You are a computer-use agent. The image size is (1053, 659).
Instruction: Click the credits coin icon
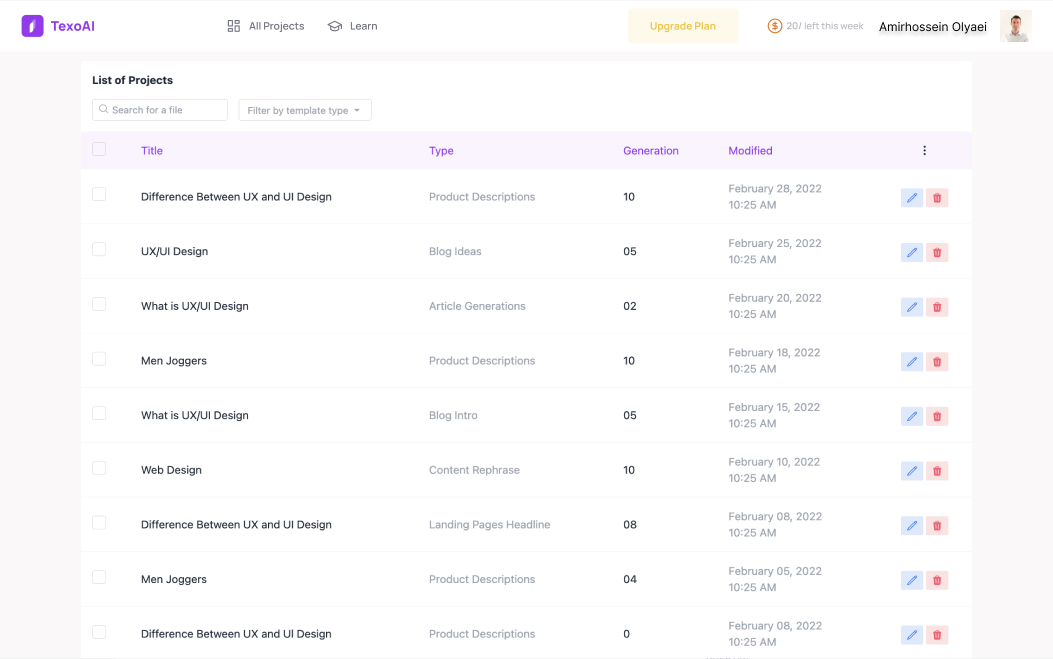pyautogui.click(x=774, y=26)
